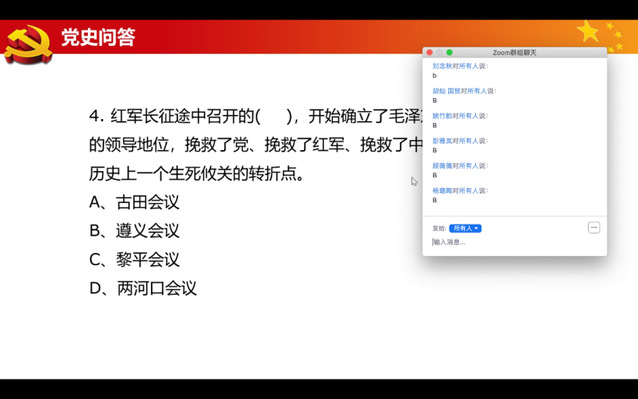Click sender name 刘念秋 in the chat

[x=442, y=66]
